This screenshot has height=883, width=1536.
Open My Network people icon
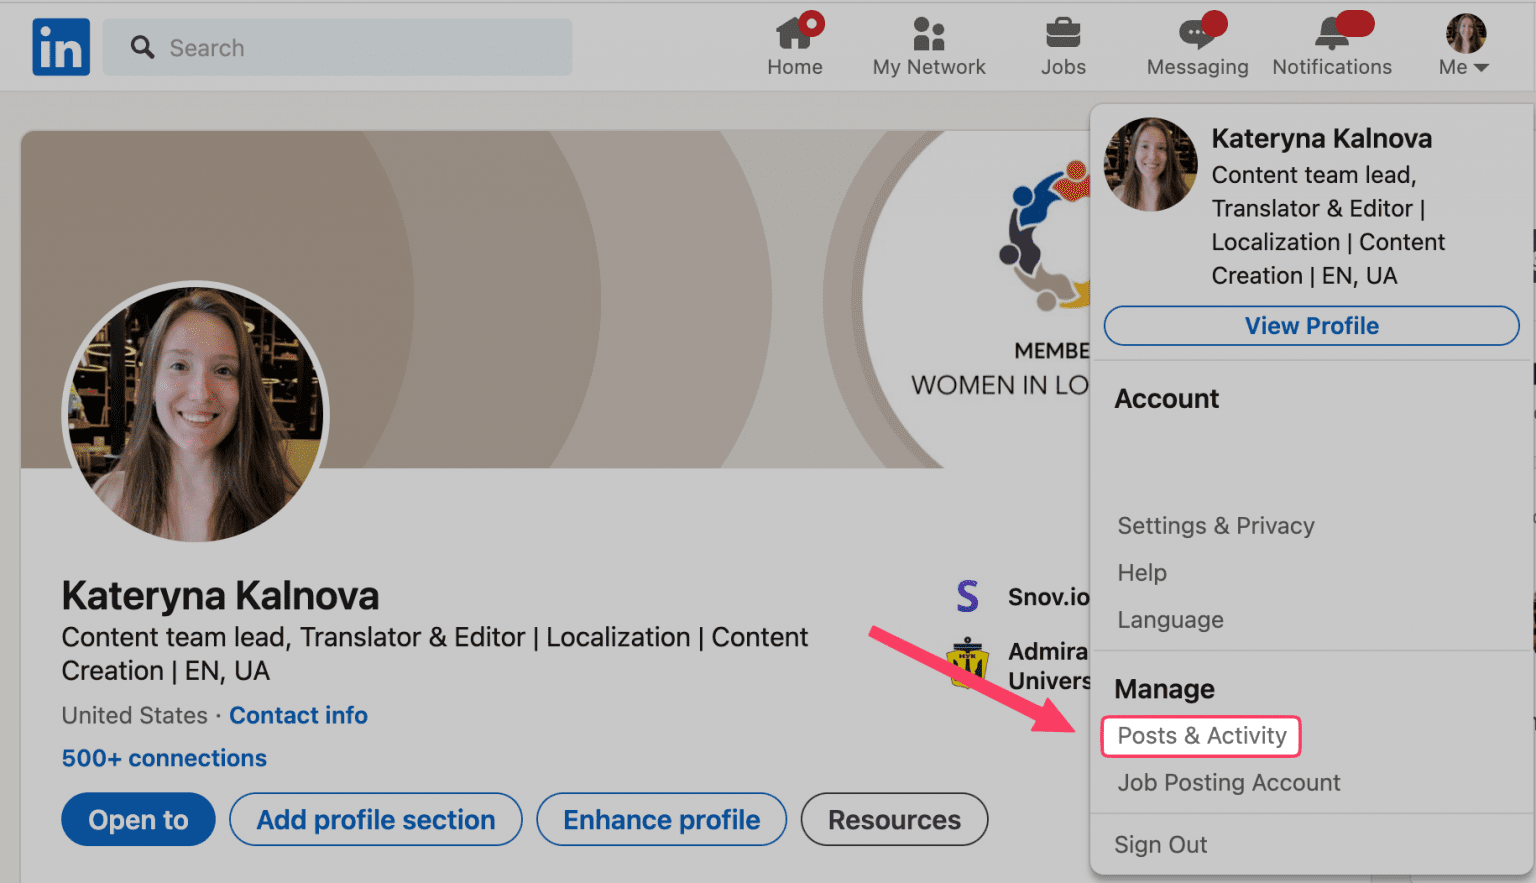(929, 33)
